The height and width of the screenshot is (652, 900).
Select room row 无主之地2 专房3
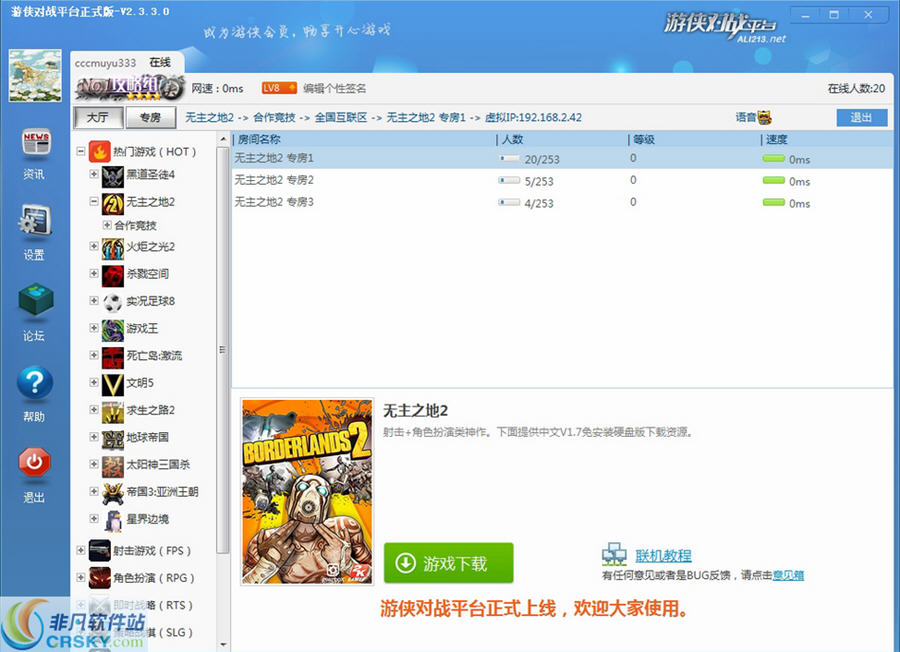[x=562, y=201]
